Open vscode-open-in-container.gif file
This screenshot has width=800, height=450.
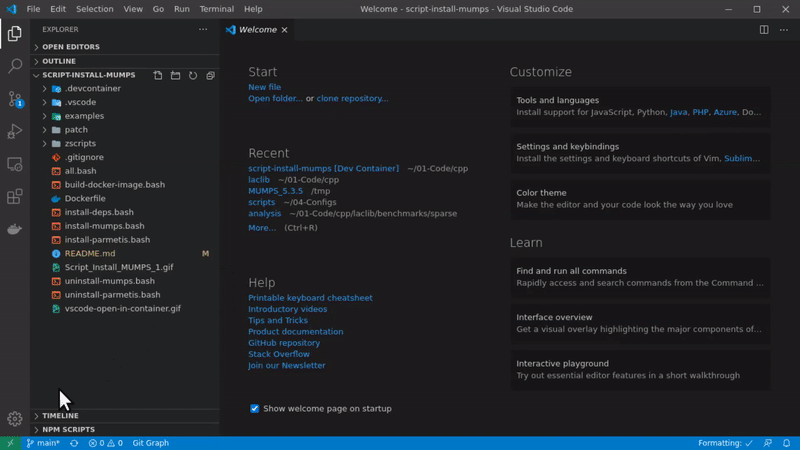click(125, 309)
